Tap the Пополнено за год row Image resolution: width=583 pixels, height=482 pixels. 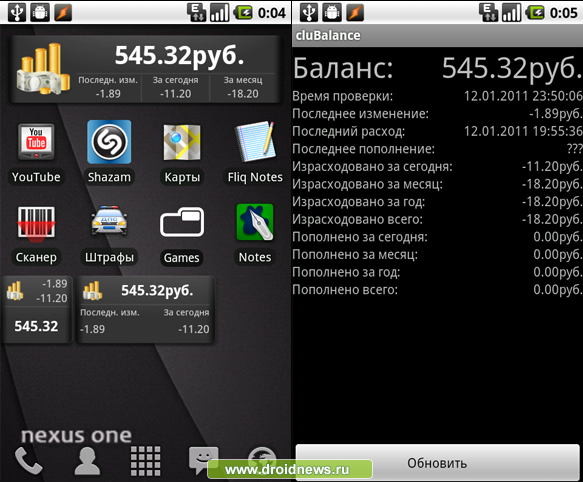click(437, 272)
